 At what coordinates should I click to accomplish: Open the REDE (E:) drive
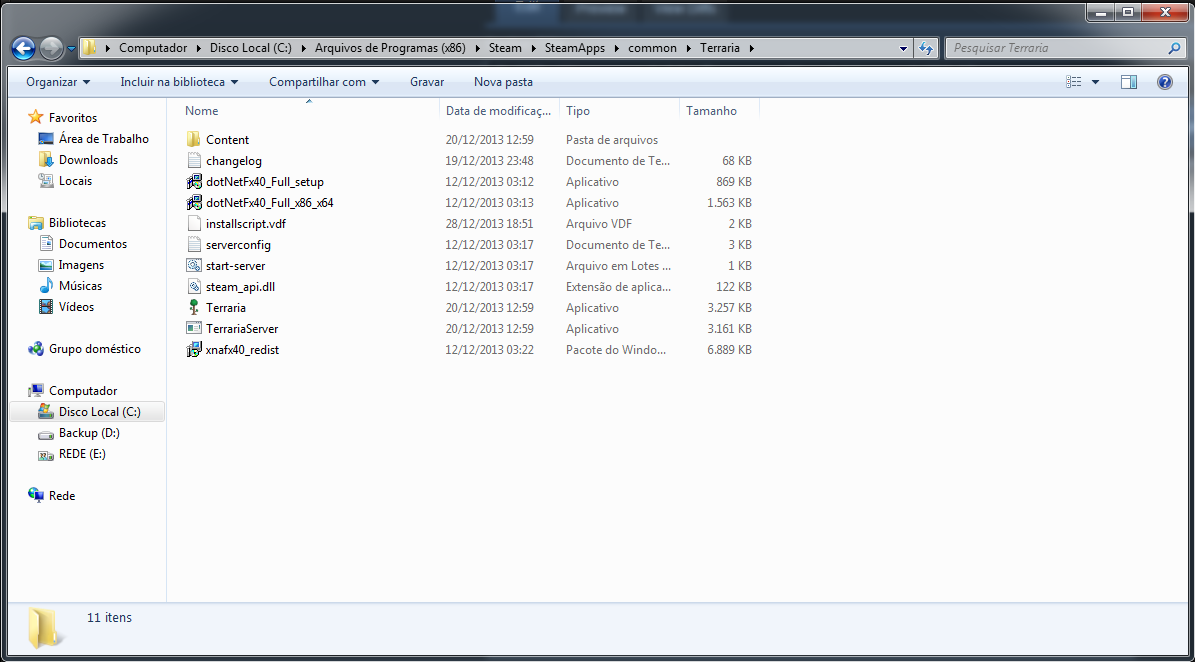(x=82, y=454)
